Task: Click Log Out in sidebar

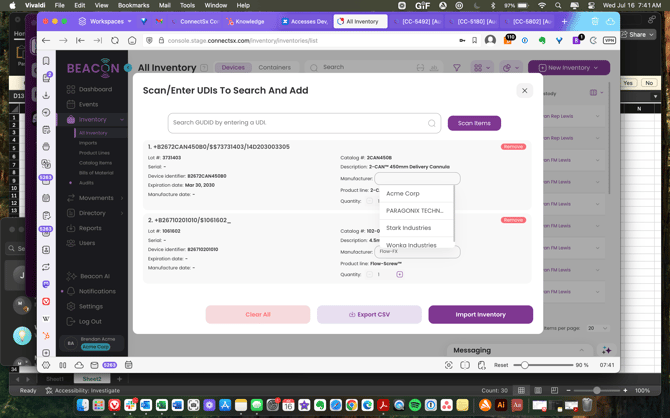Action: tap(90, 321)
